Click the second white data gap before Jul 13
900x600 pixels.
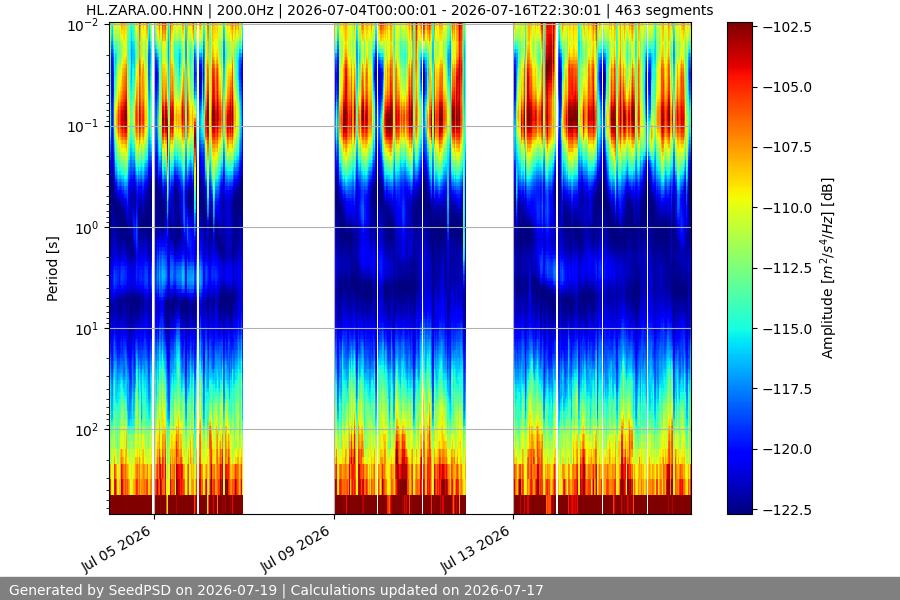490,269
